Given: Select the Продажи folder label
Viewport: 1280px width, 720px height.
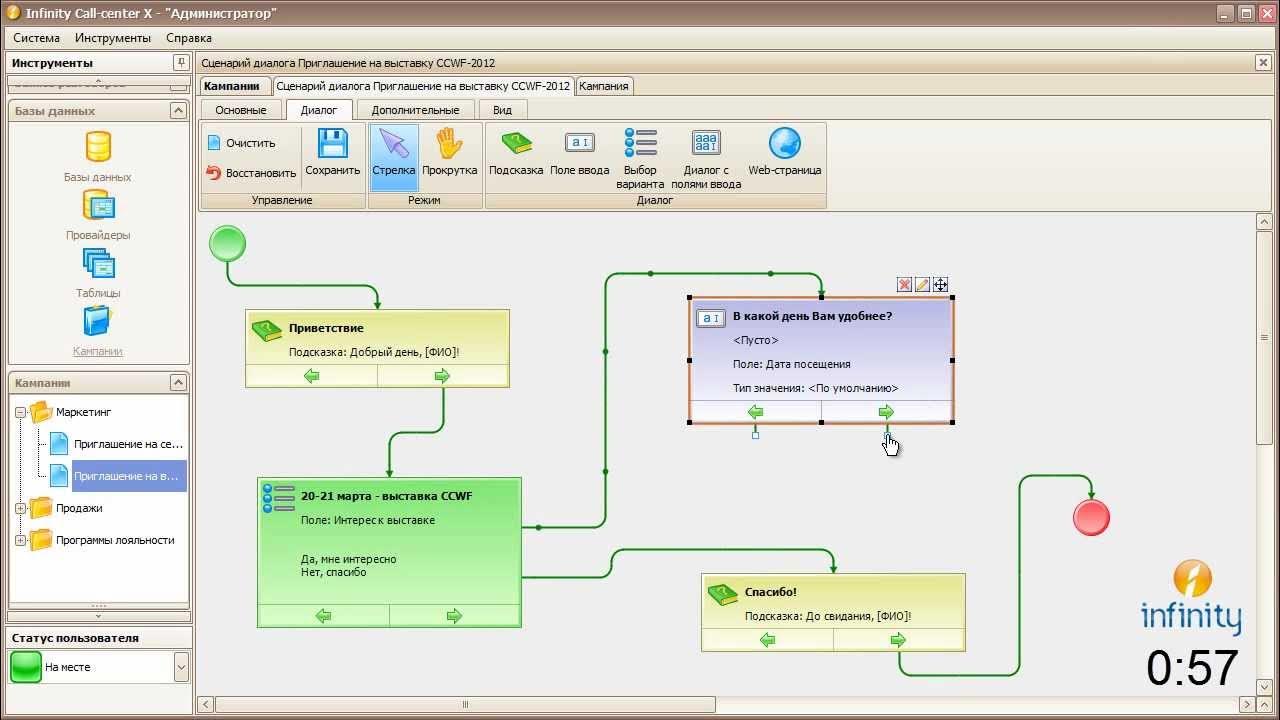Looking at the screenshot, I should pos(79,508).
